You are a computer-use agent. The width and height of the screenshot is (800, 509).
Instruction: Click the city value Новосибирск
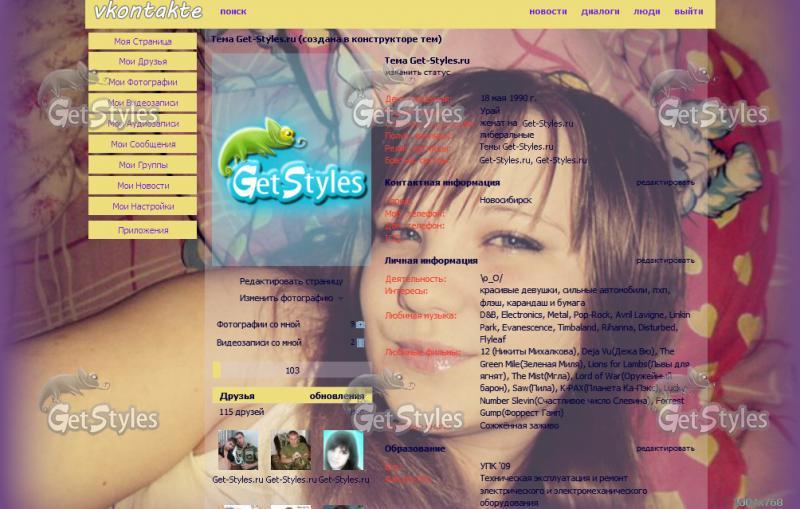click(x=506, y=200)
